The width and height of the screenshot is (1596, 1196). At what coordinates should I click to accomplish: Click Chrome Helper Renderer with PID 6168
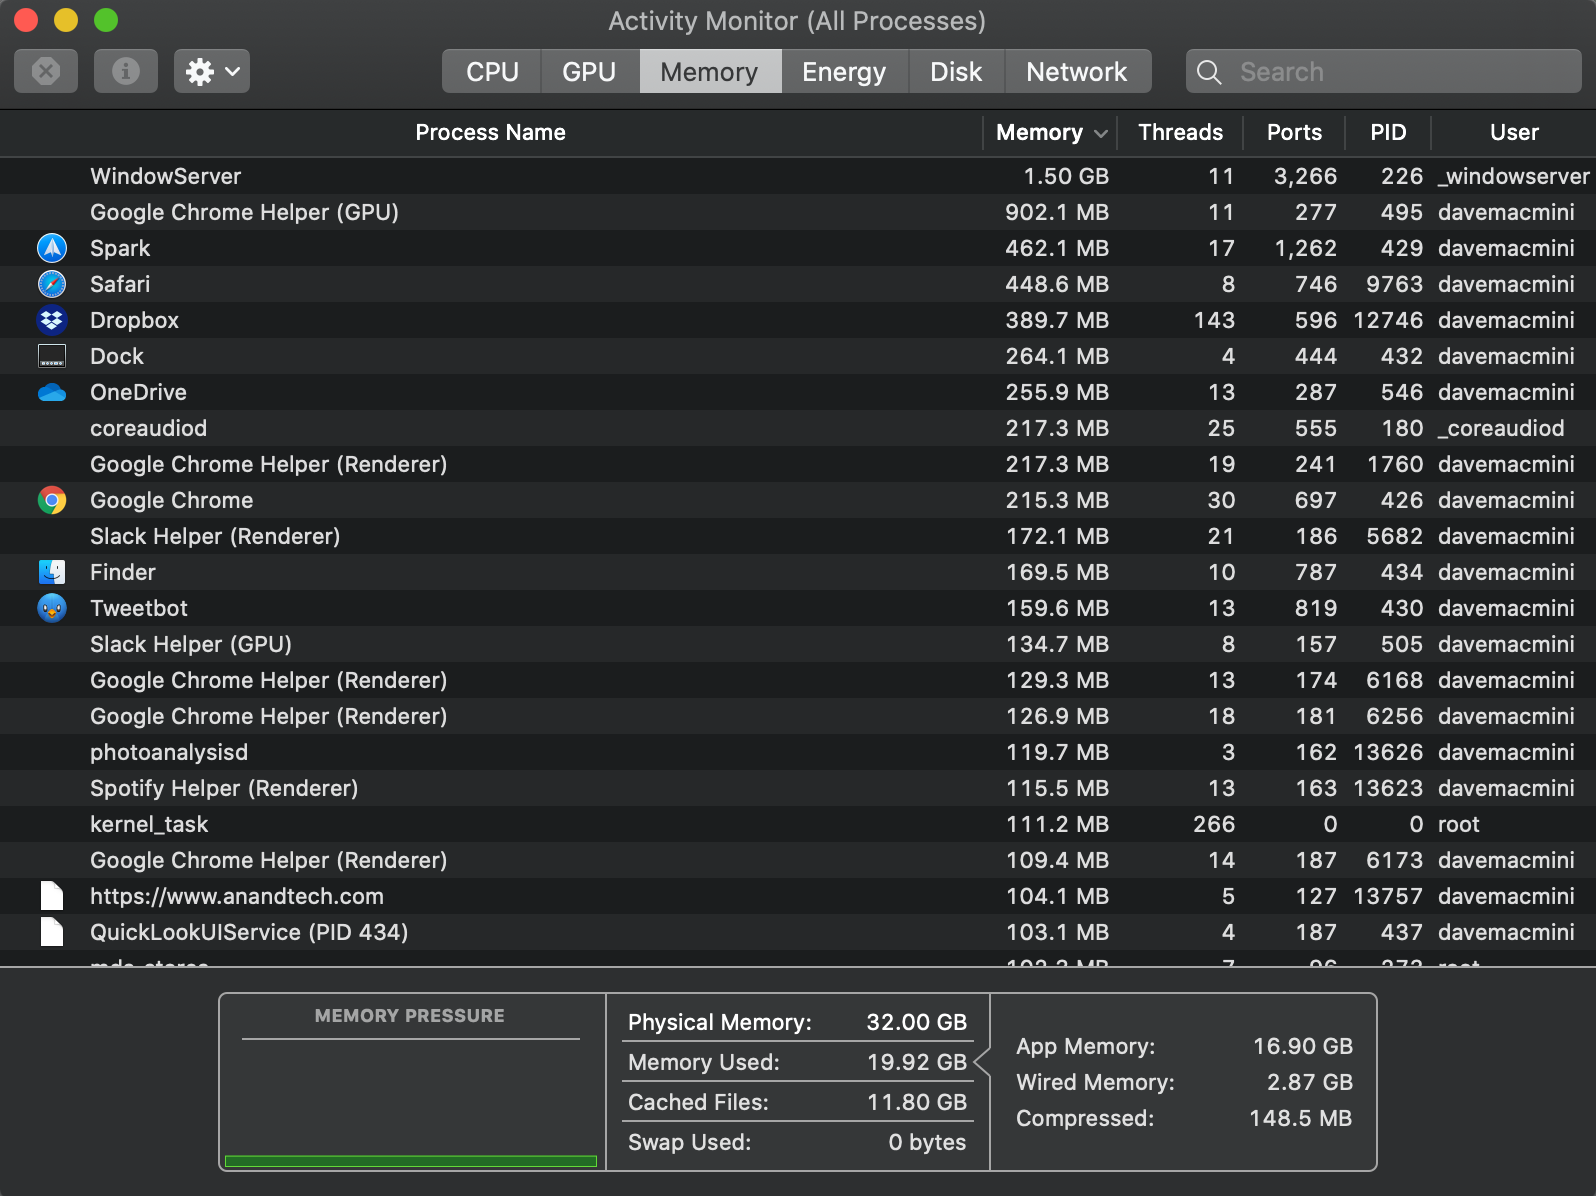click(798, 680)
